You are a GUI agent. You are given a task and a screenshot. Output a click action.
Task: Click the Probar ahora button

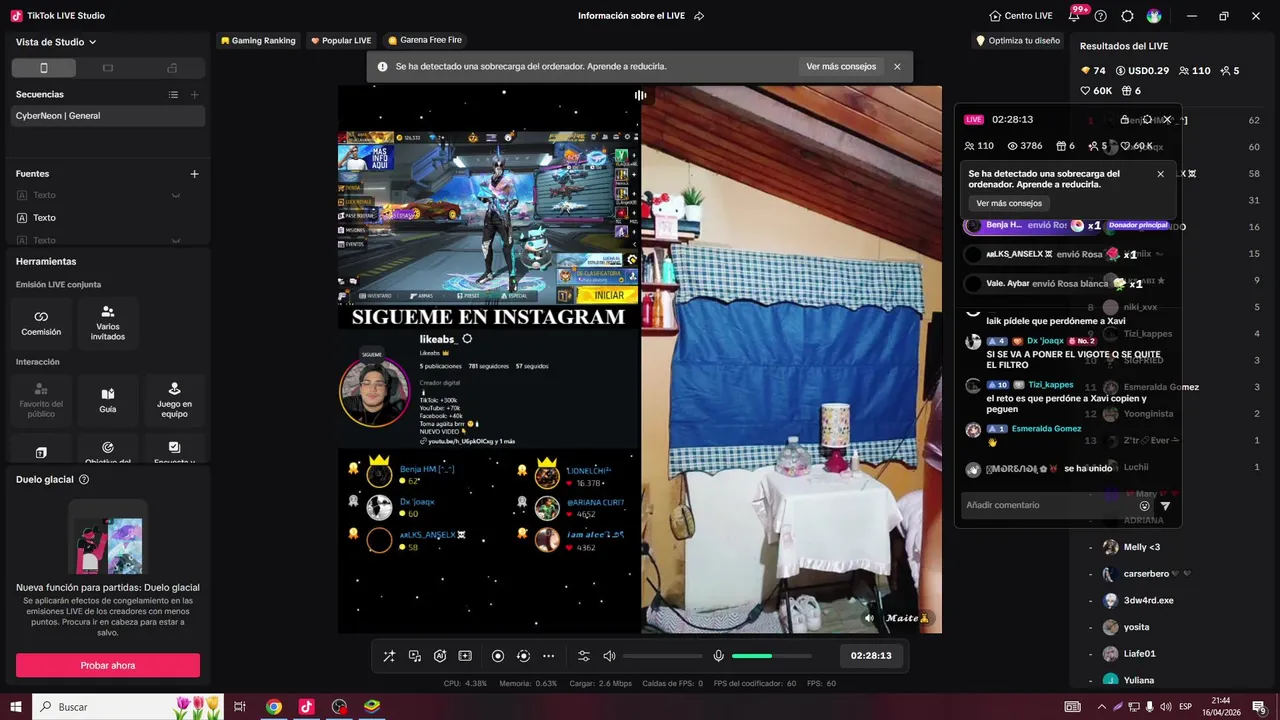click(x=108, y=665)
